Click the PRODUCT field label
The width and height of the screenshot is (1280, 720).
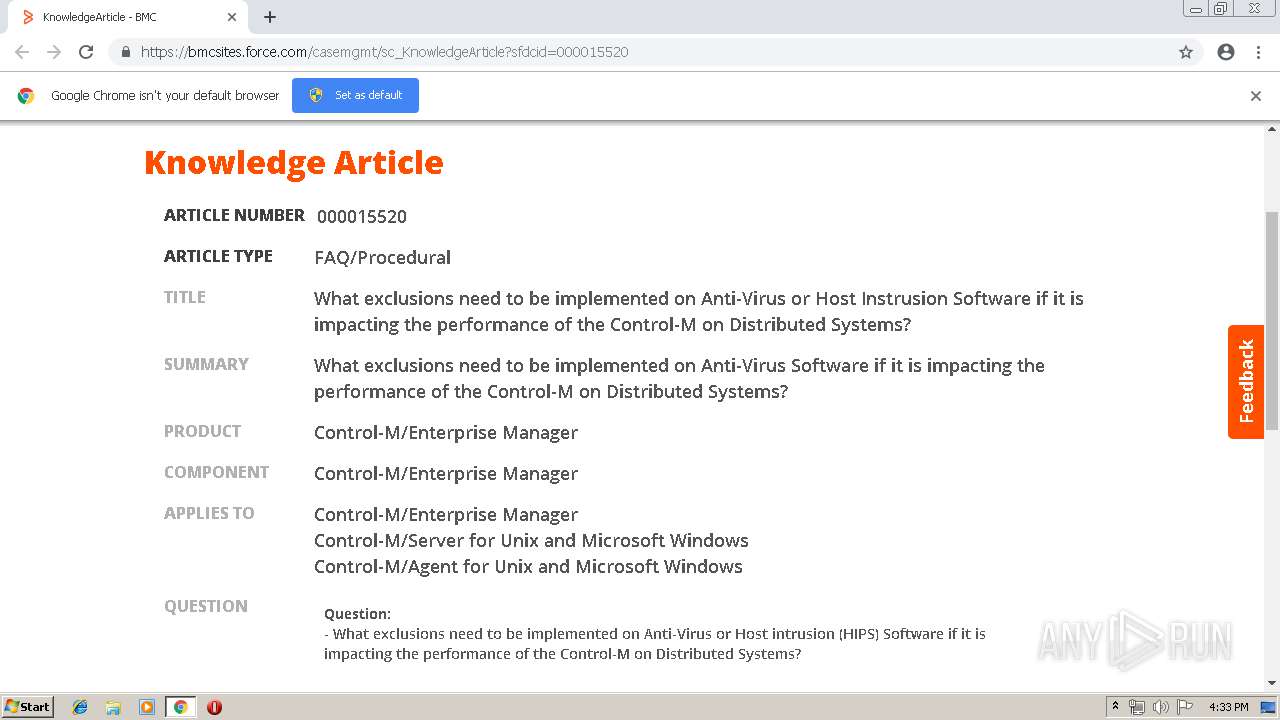[x=202, y=431]
